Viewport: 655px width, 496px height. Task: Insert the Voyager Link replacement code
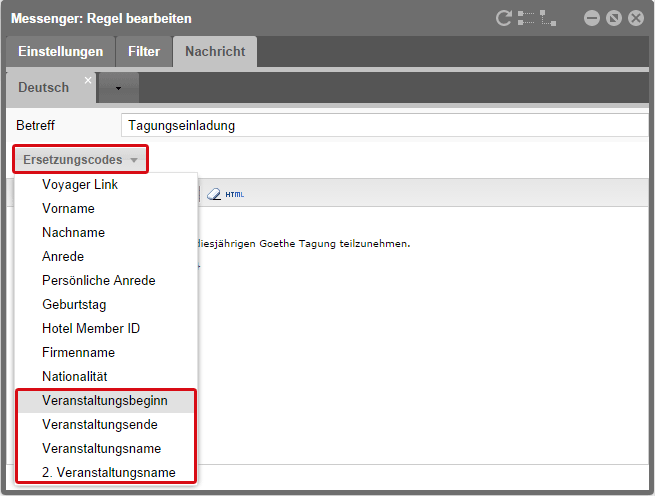click(80, 185)
